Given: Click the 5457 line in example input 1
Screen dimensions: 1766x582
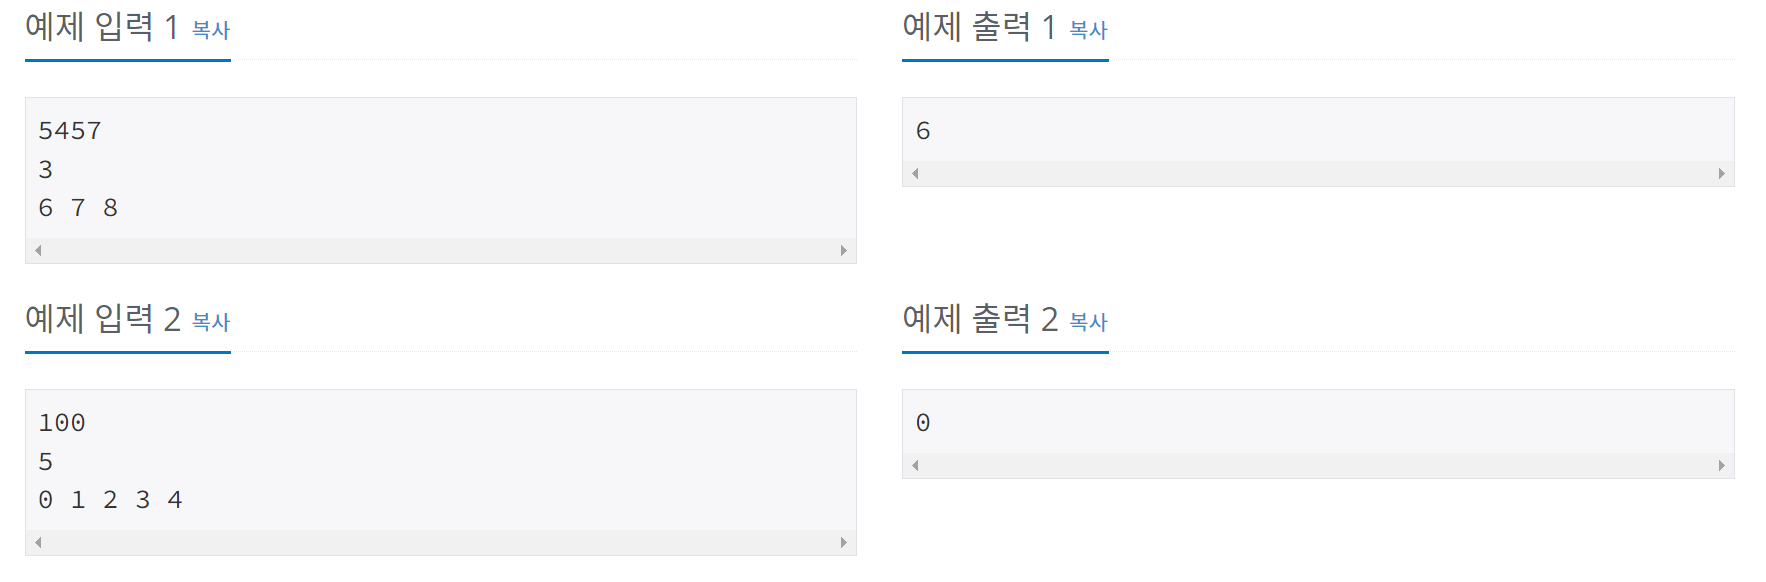Looking at the screenshot, I should (x=70, y=131).
